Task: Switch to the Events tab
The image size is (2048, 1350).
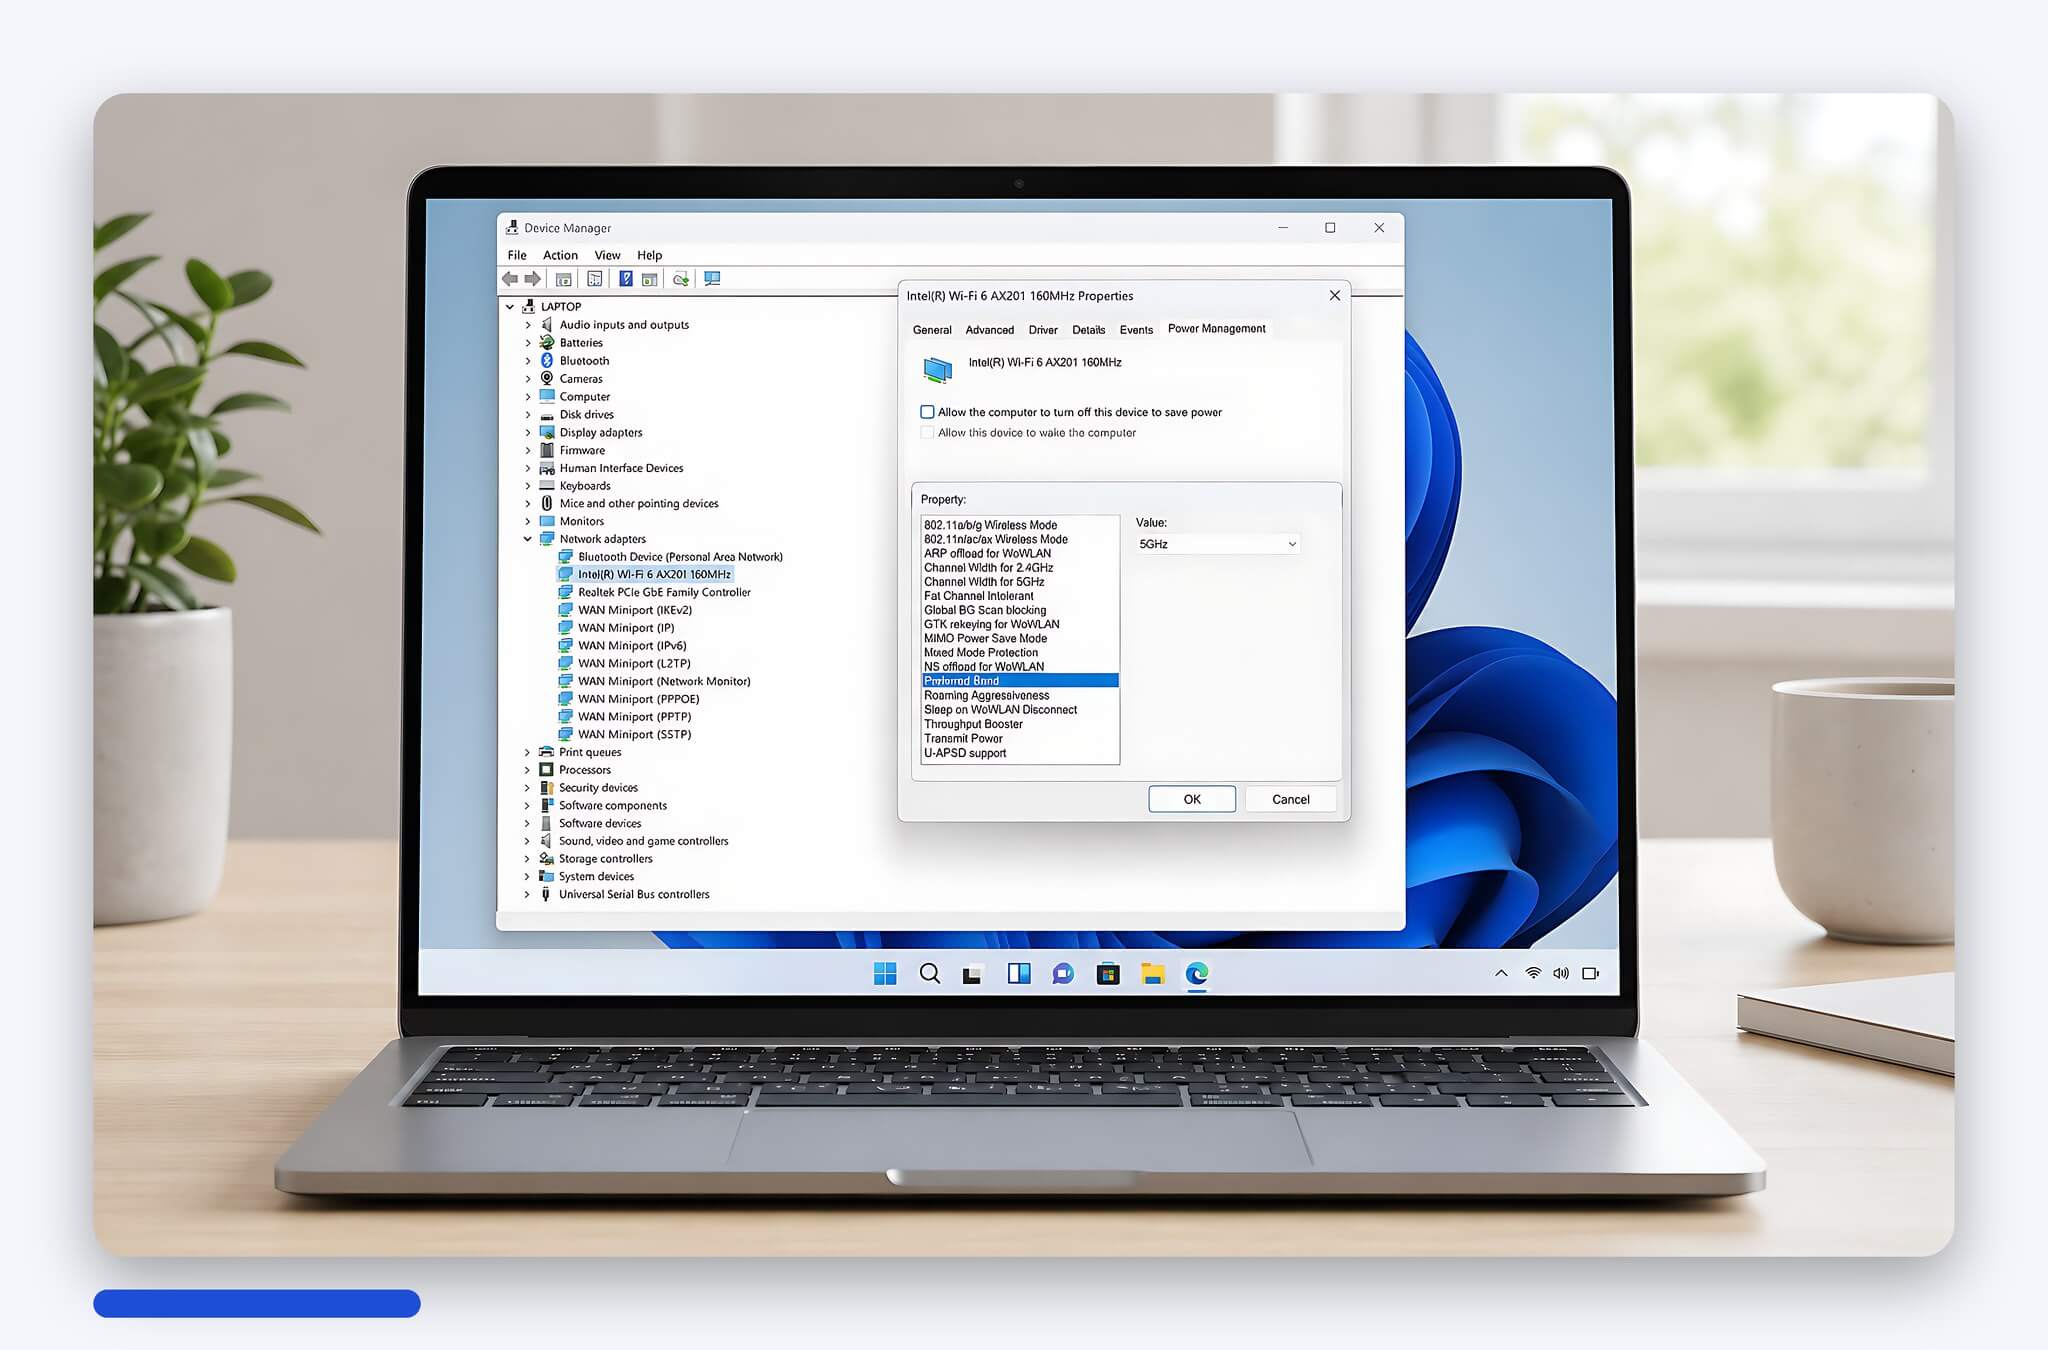Action: 1136,330
